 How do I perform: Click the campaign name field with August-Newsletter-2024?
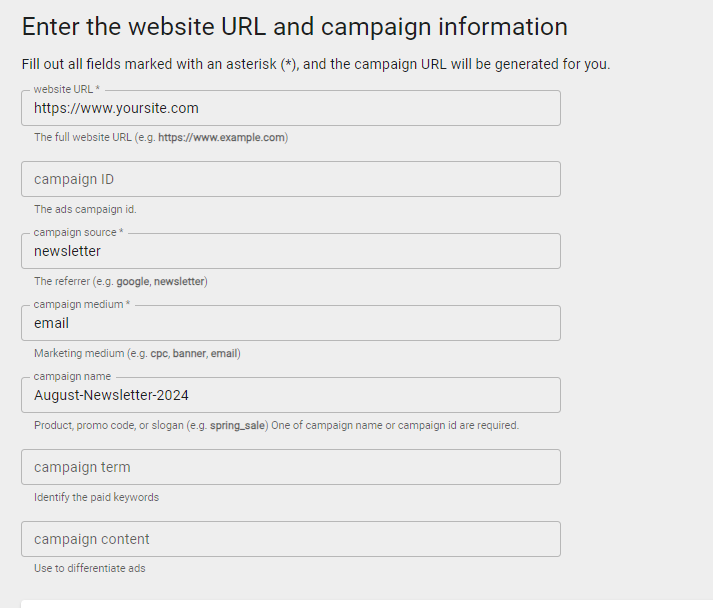(290, 395)
